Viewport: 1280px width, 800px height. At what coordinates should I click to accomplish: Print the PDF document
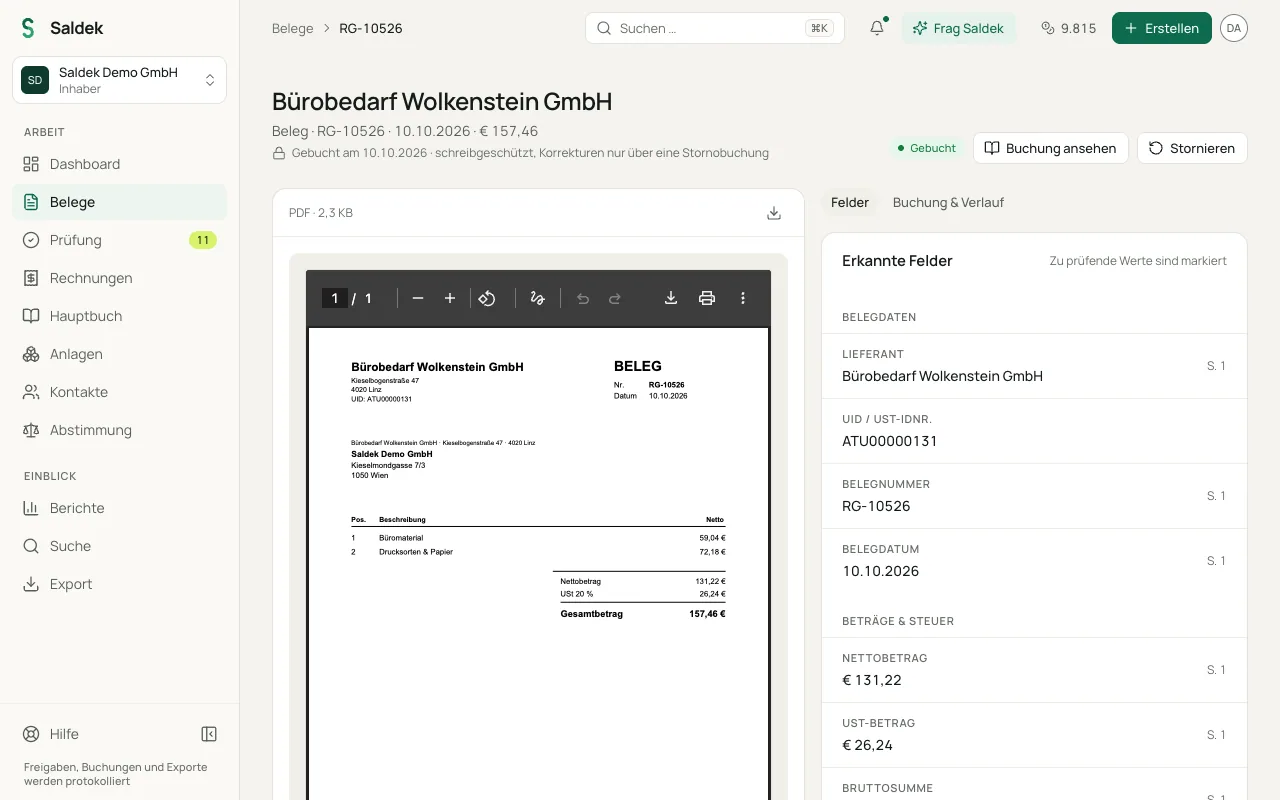point(707,298)
